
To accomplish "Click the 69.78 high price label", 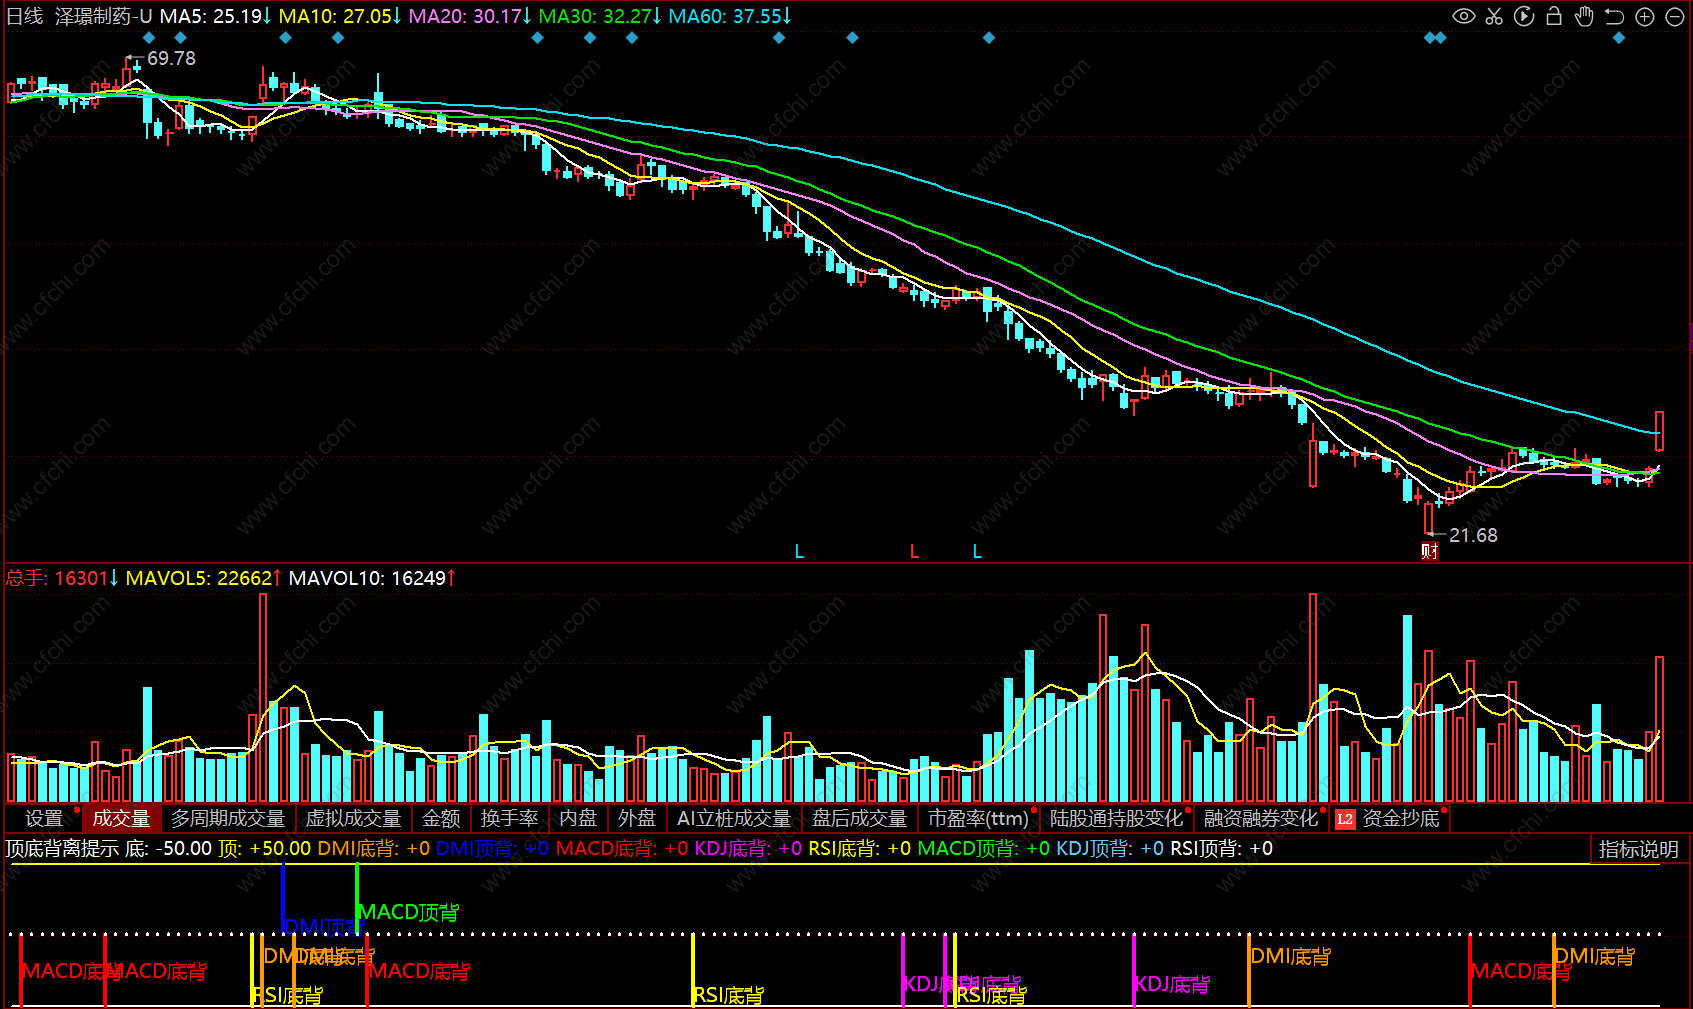I will tap(171, 58).
